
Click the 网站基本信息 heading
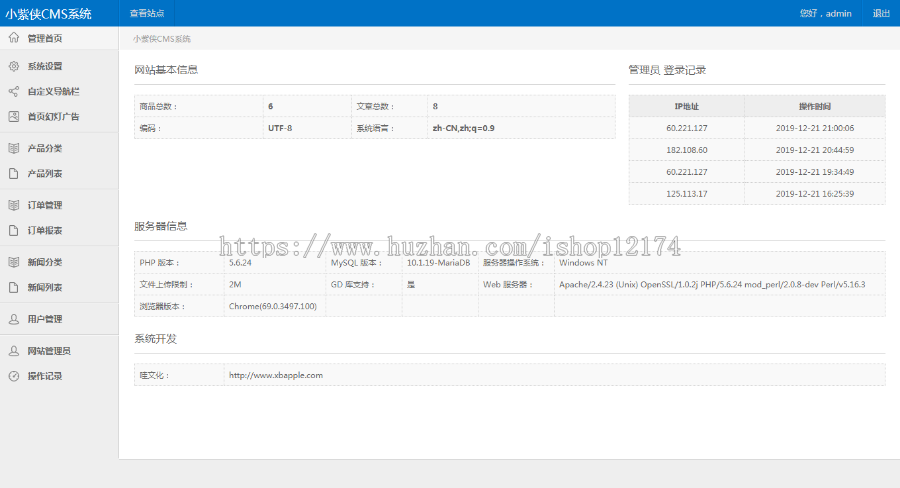[x=166, y=70]
